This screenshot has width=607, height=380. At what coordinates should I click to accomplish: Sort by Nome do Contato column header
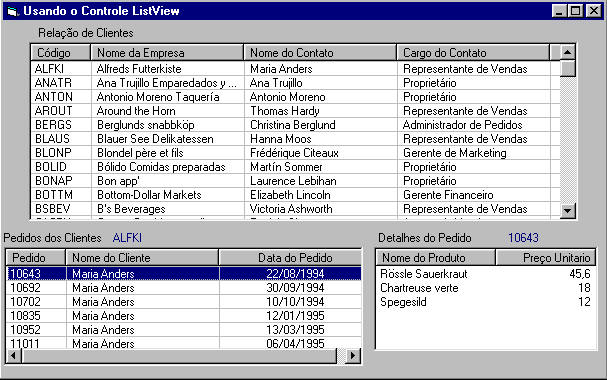pos(320,53)
